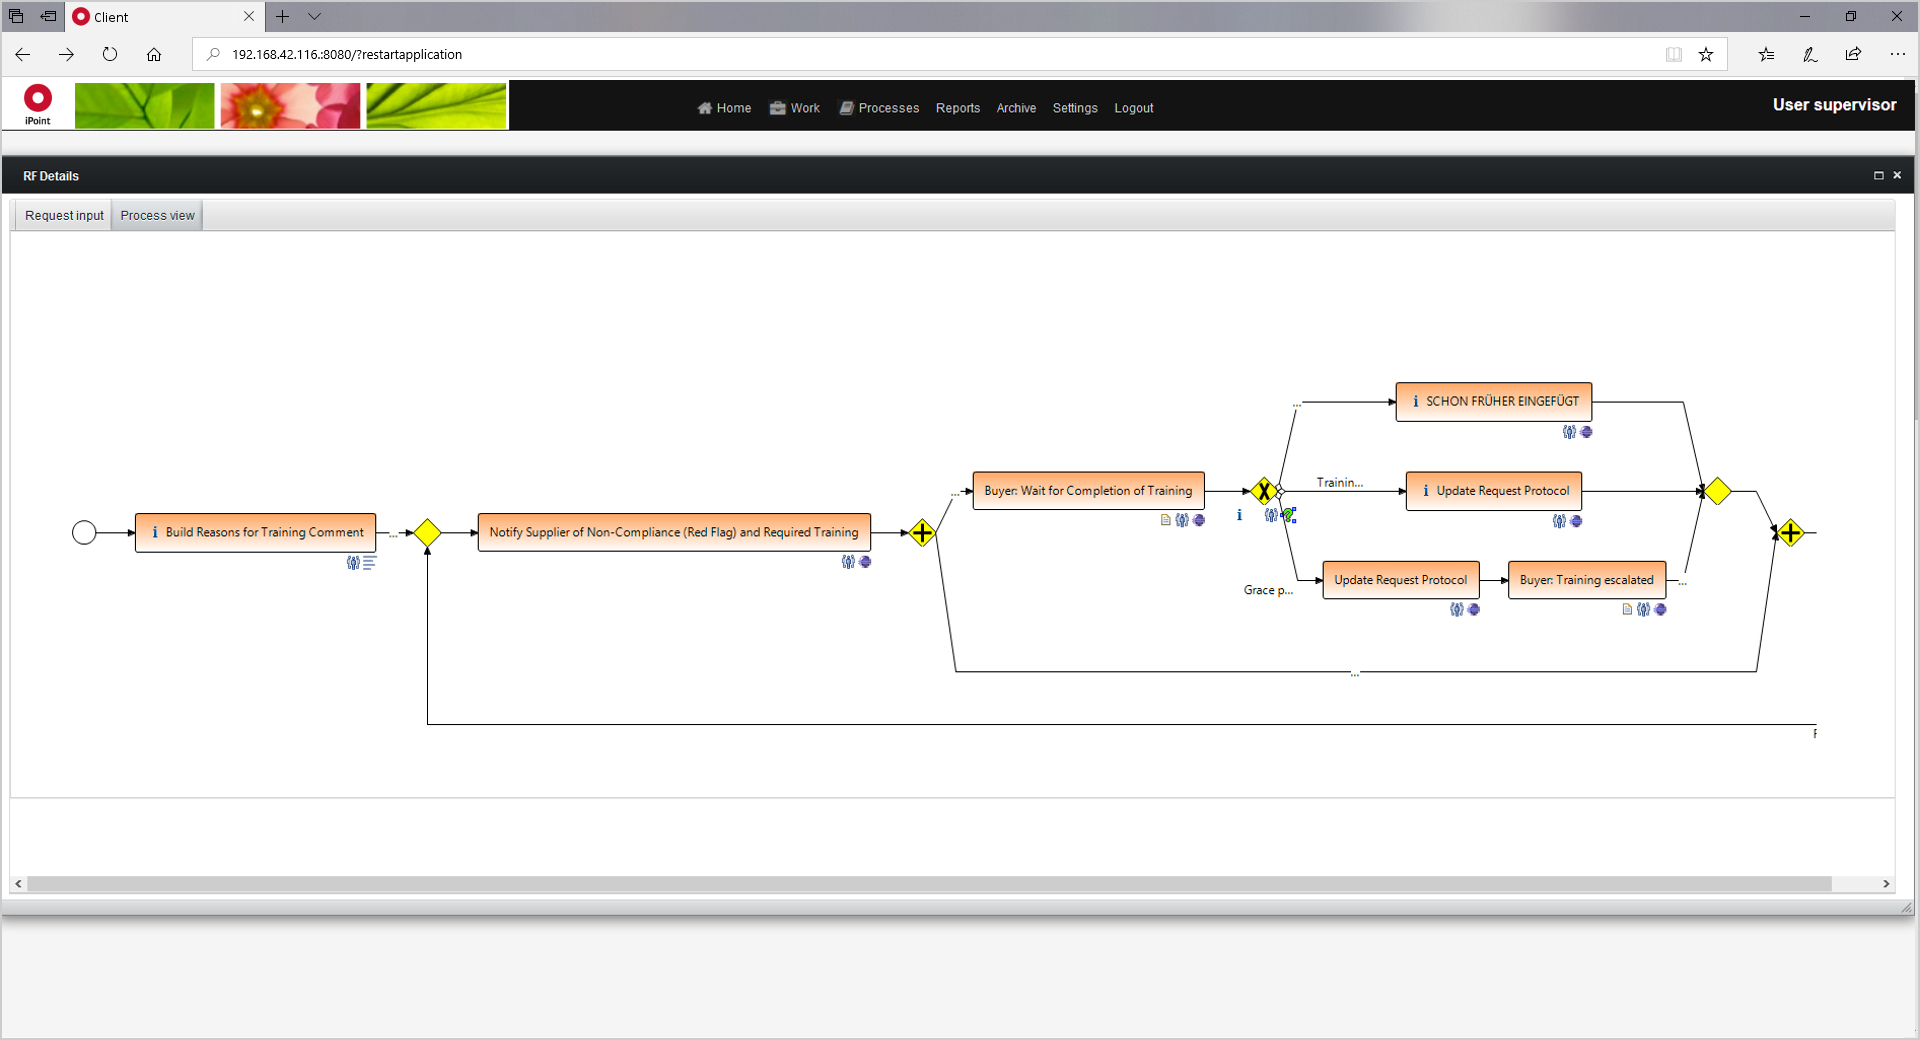Viewport: 1920px width, 1040px height.
Task: Close the RF Details panel
Action: (1897, 175)
